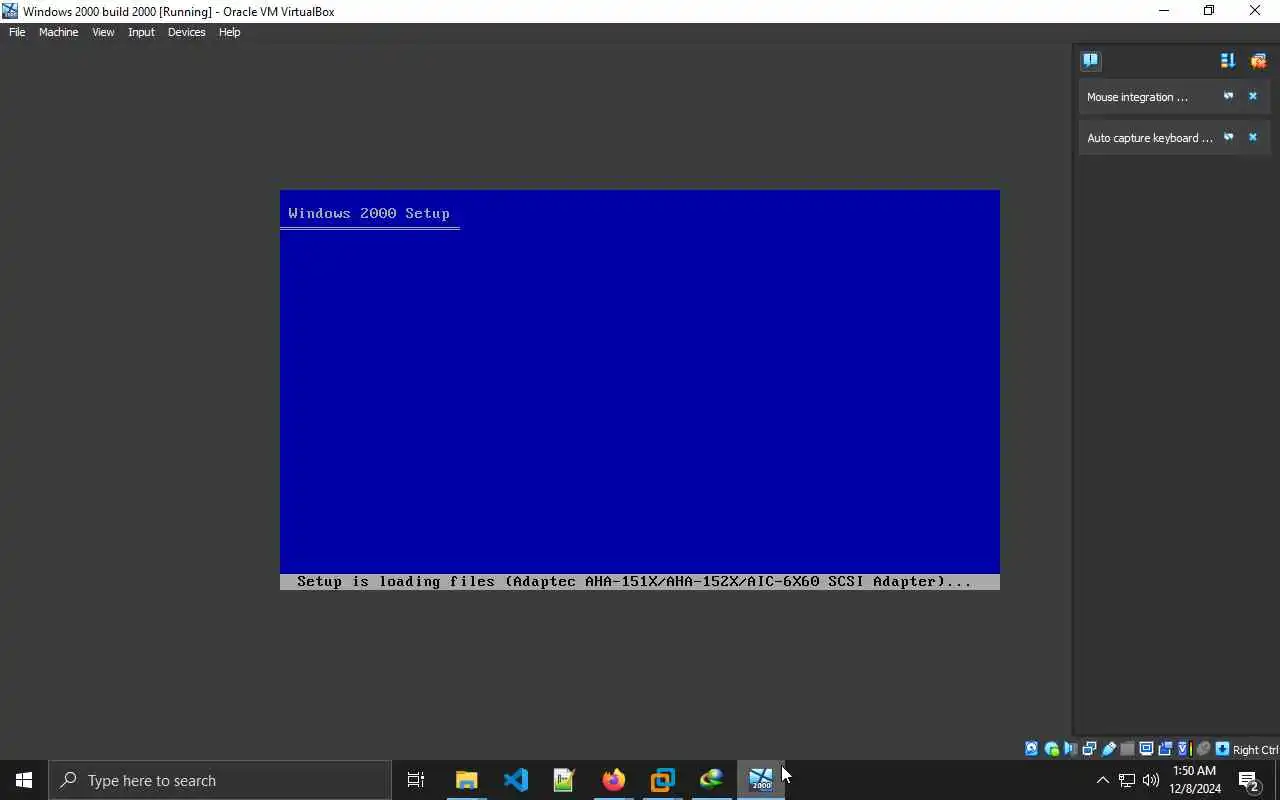Open the Input menu
The height and width of the screenshot is (800, 1280).
tap(141, 32)
